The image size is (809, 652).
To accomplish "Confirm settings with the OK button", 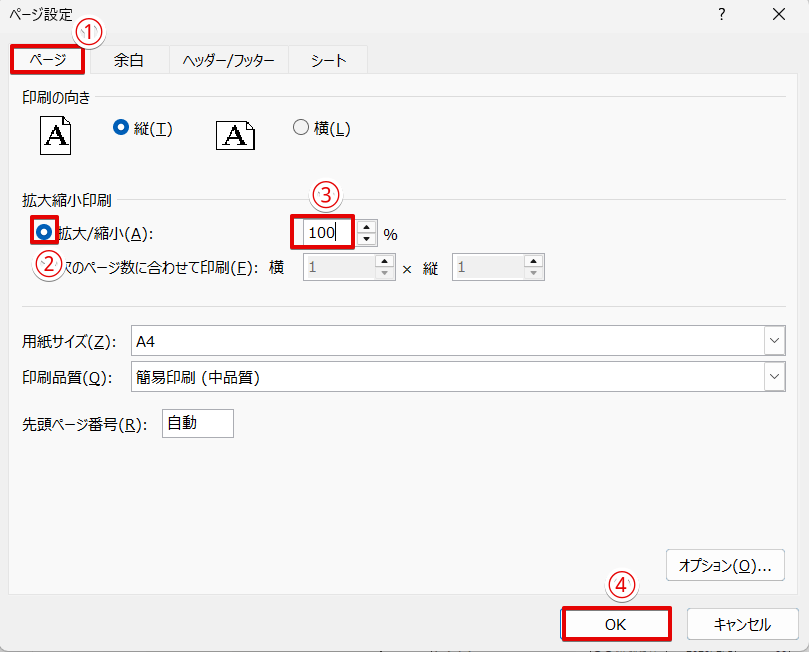I will click(x=616, y=623).
